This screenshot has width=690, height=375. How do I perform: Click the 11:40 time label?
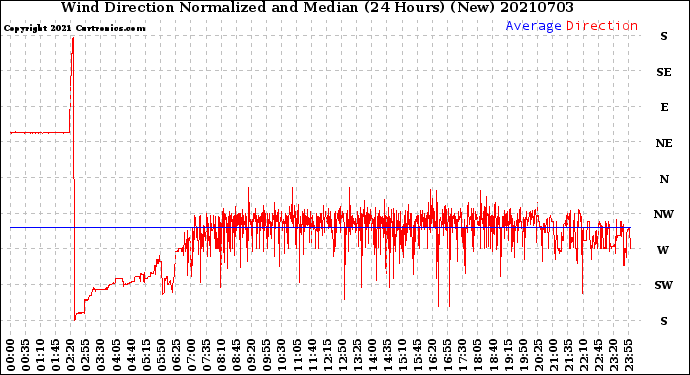tap(312, 356)
